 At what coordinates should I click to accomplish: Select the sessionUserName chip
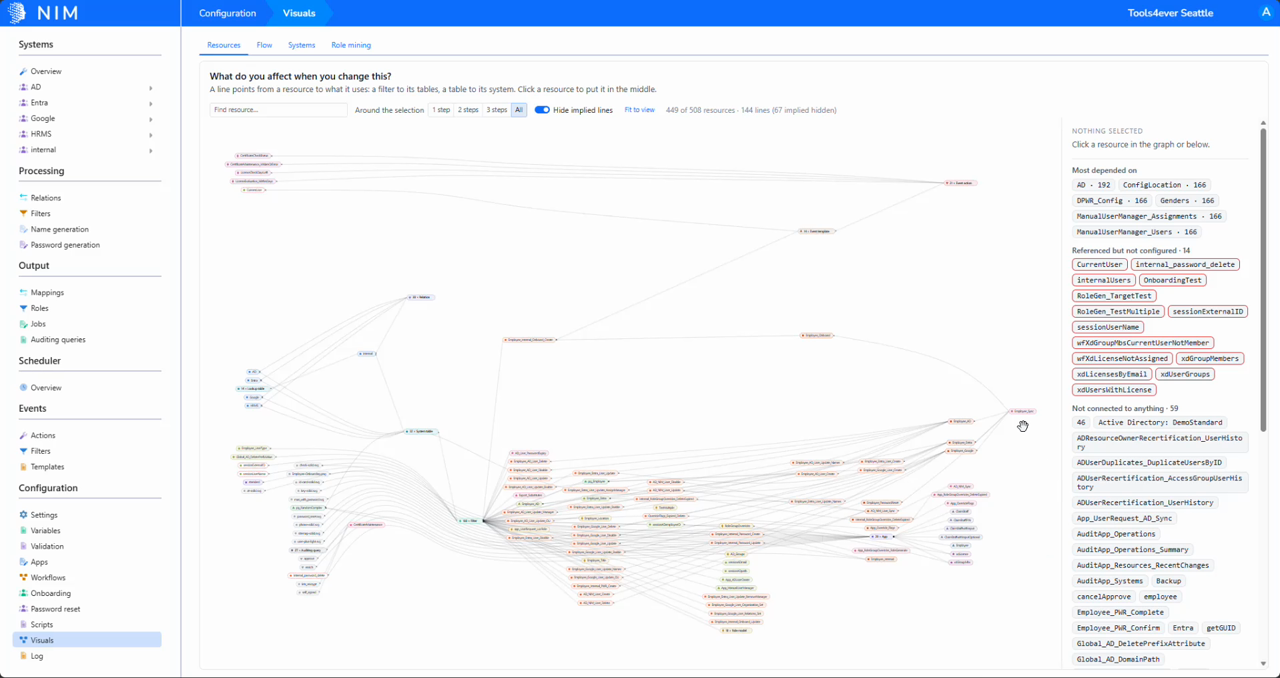(1108, 327)
